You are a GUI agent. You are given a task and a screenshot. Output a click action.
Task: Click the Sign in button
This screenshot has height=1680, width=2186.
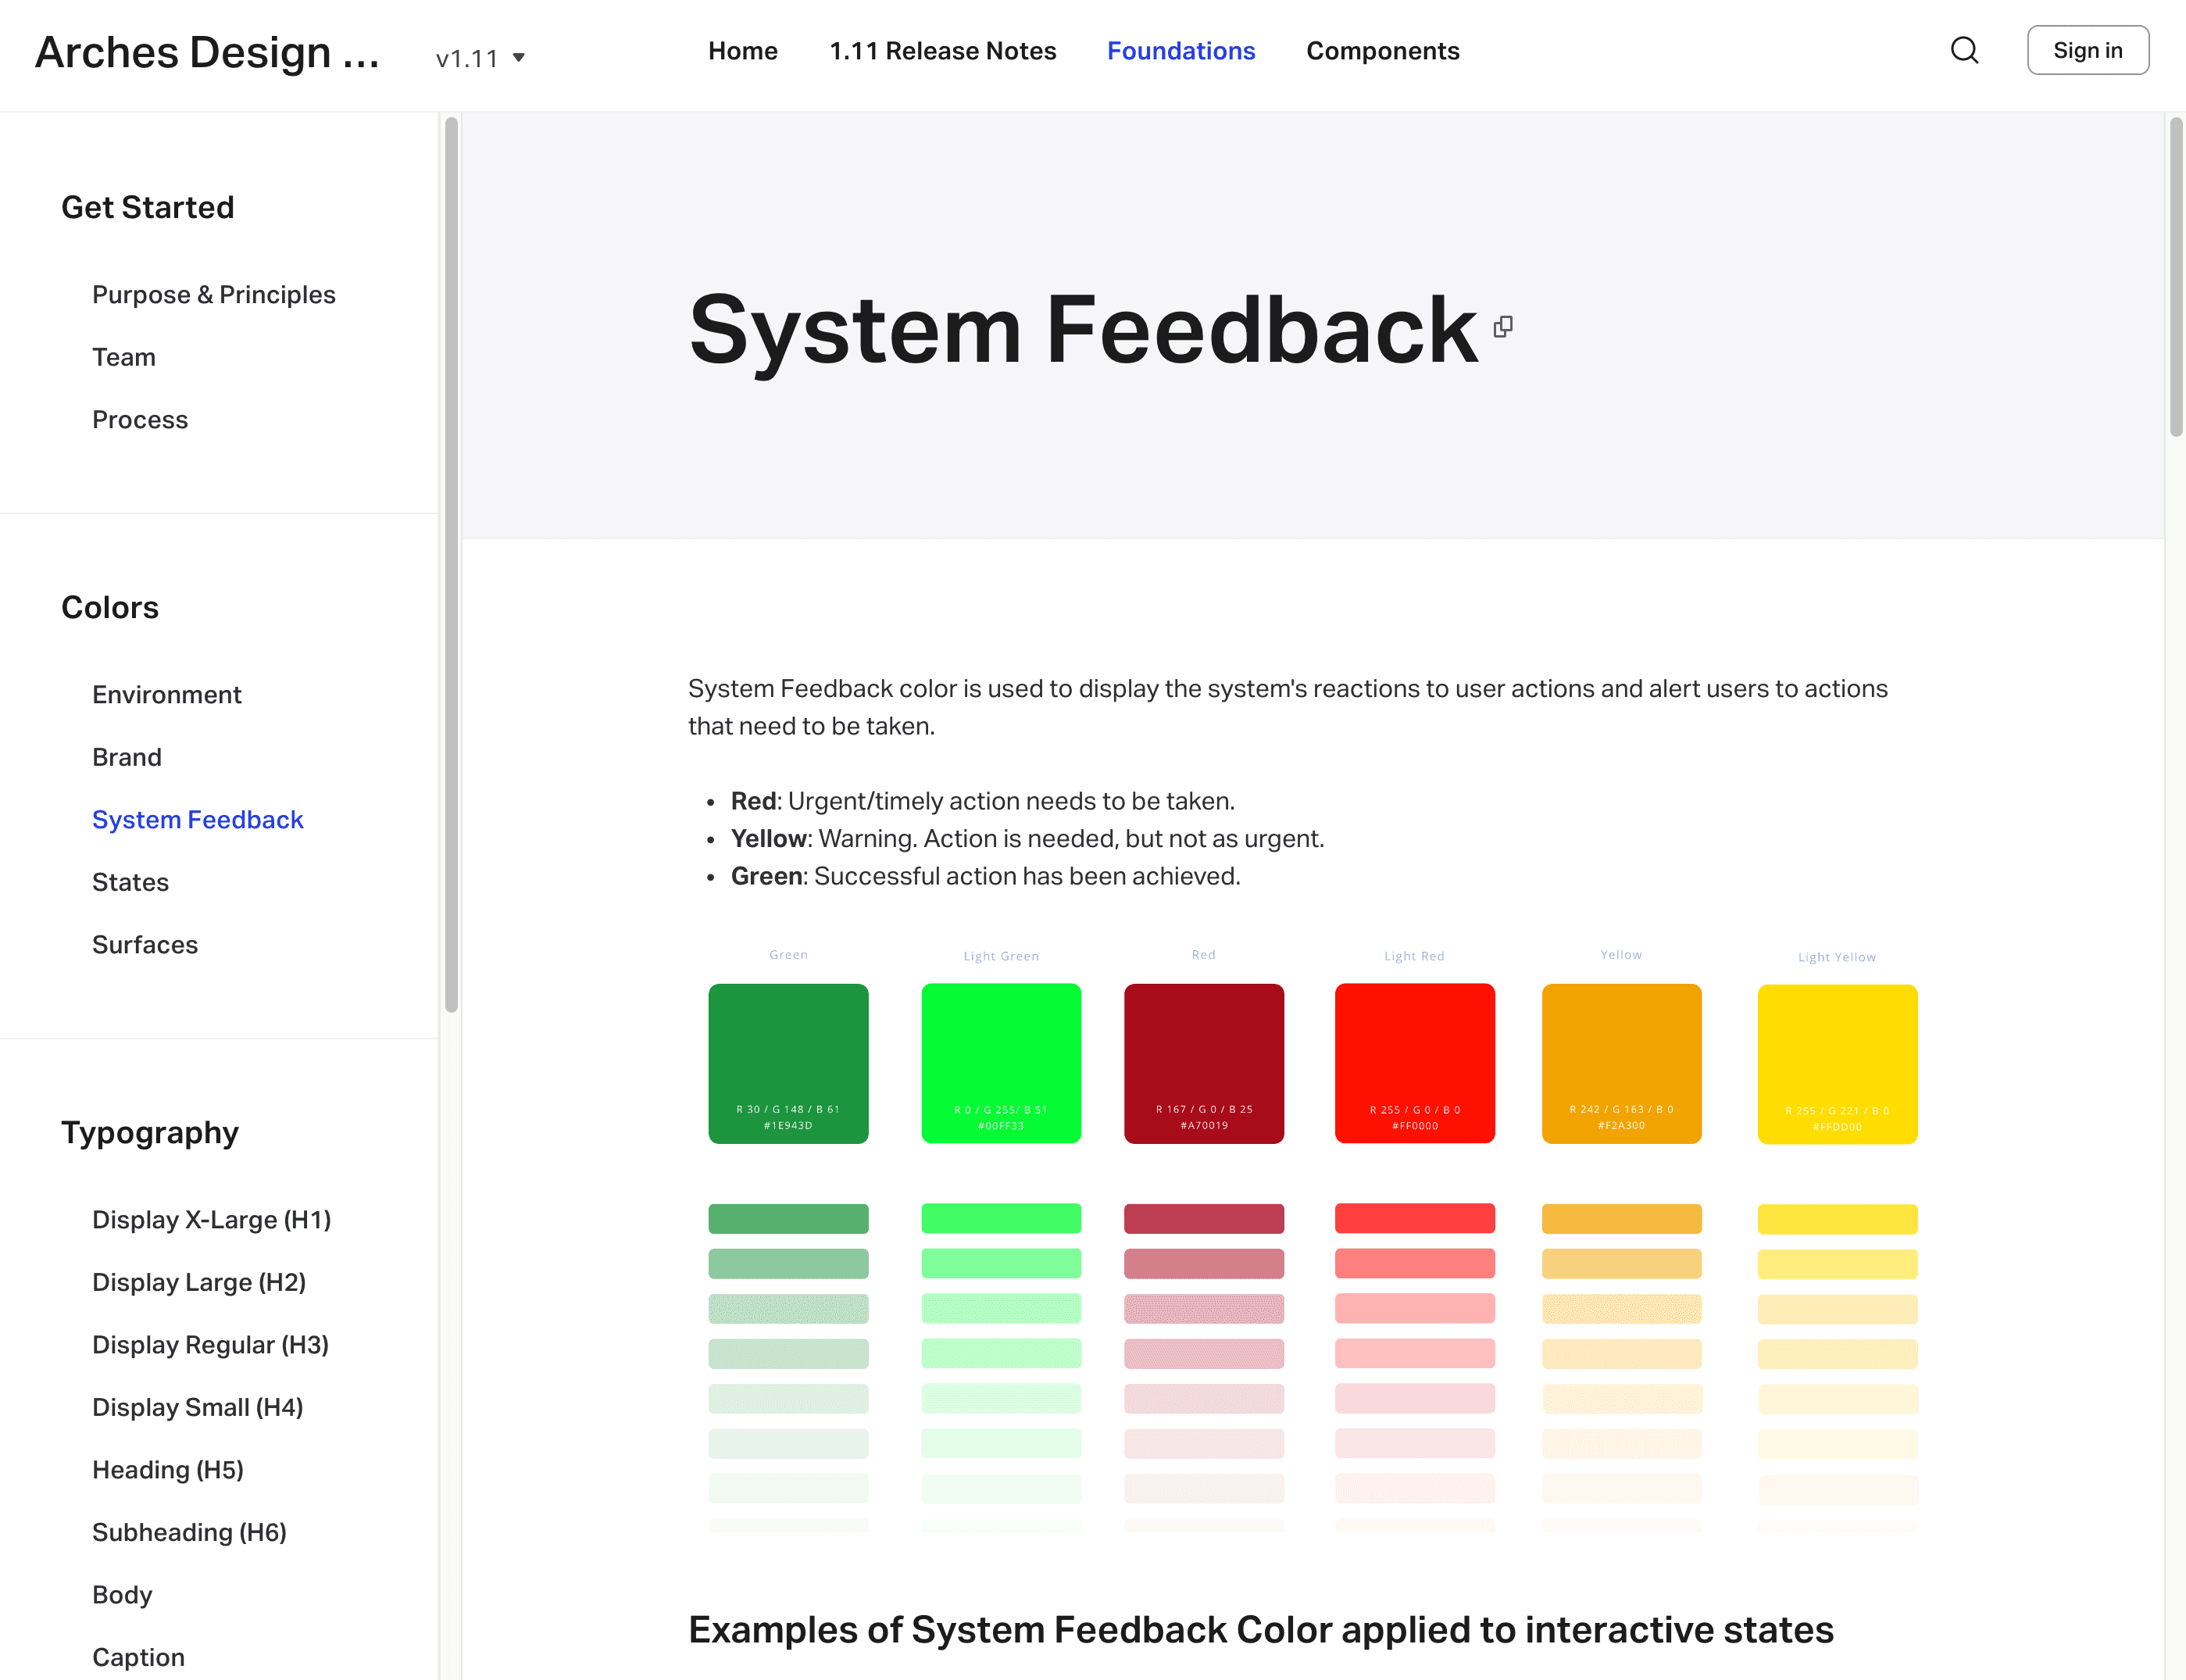[x=2087, y=50]
